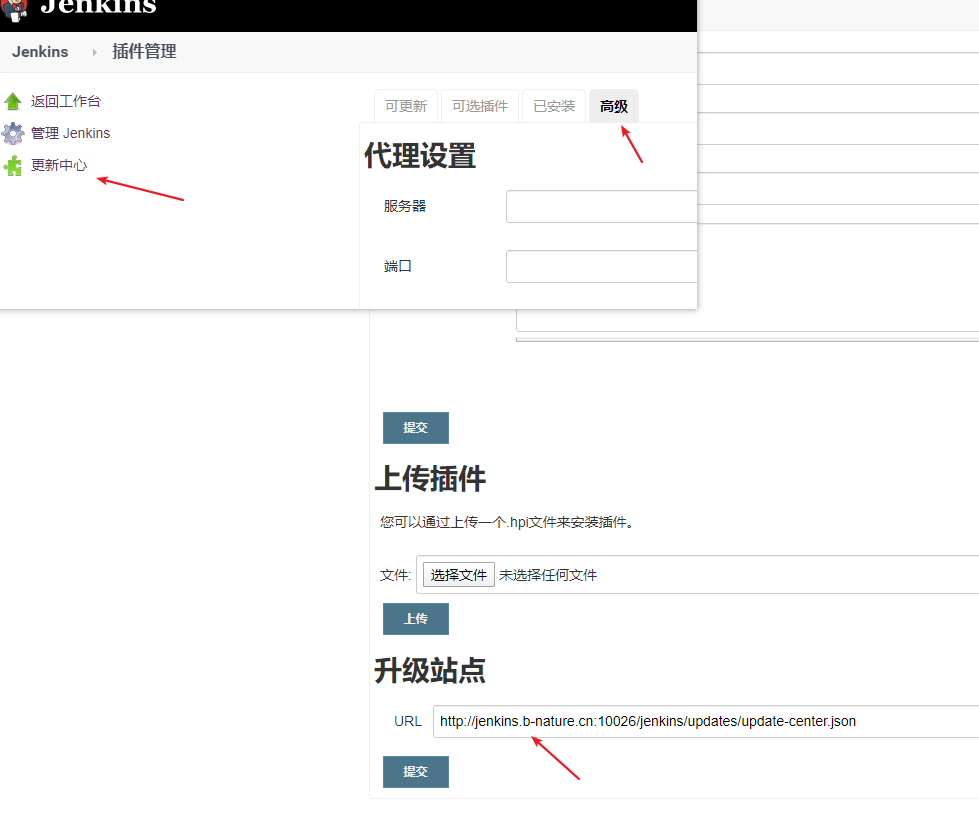979x813 pixels.
Task: Click the Jenkins header title
Action: pos(98,7)
